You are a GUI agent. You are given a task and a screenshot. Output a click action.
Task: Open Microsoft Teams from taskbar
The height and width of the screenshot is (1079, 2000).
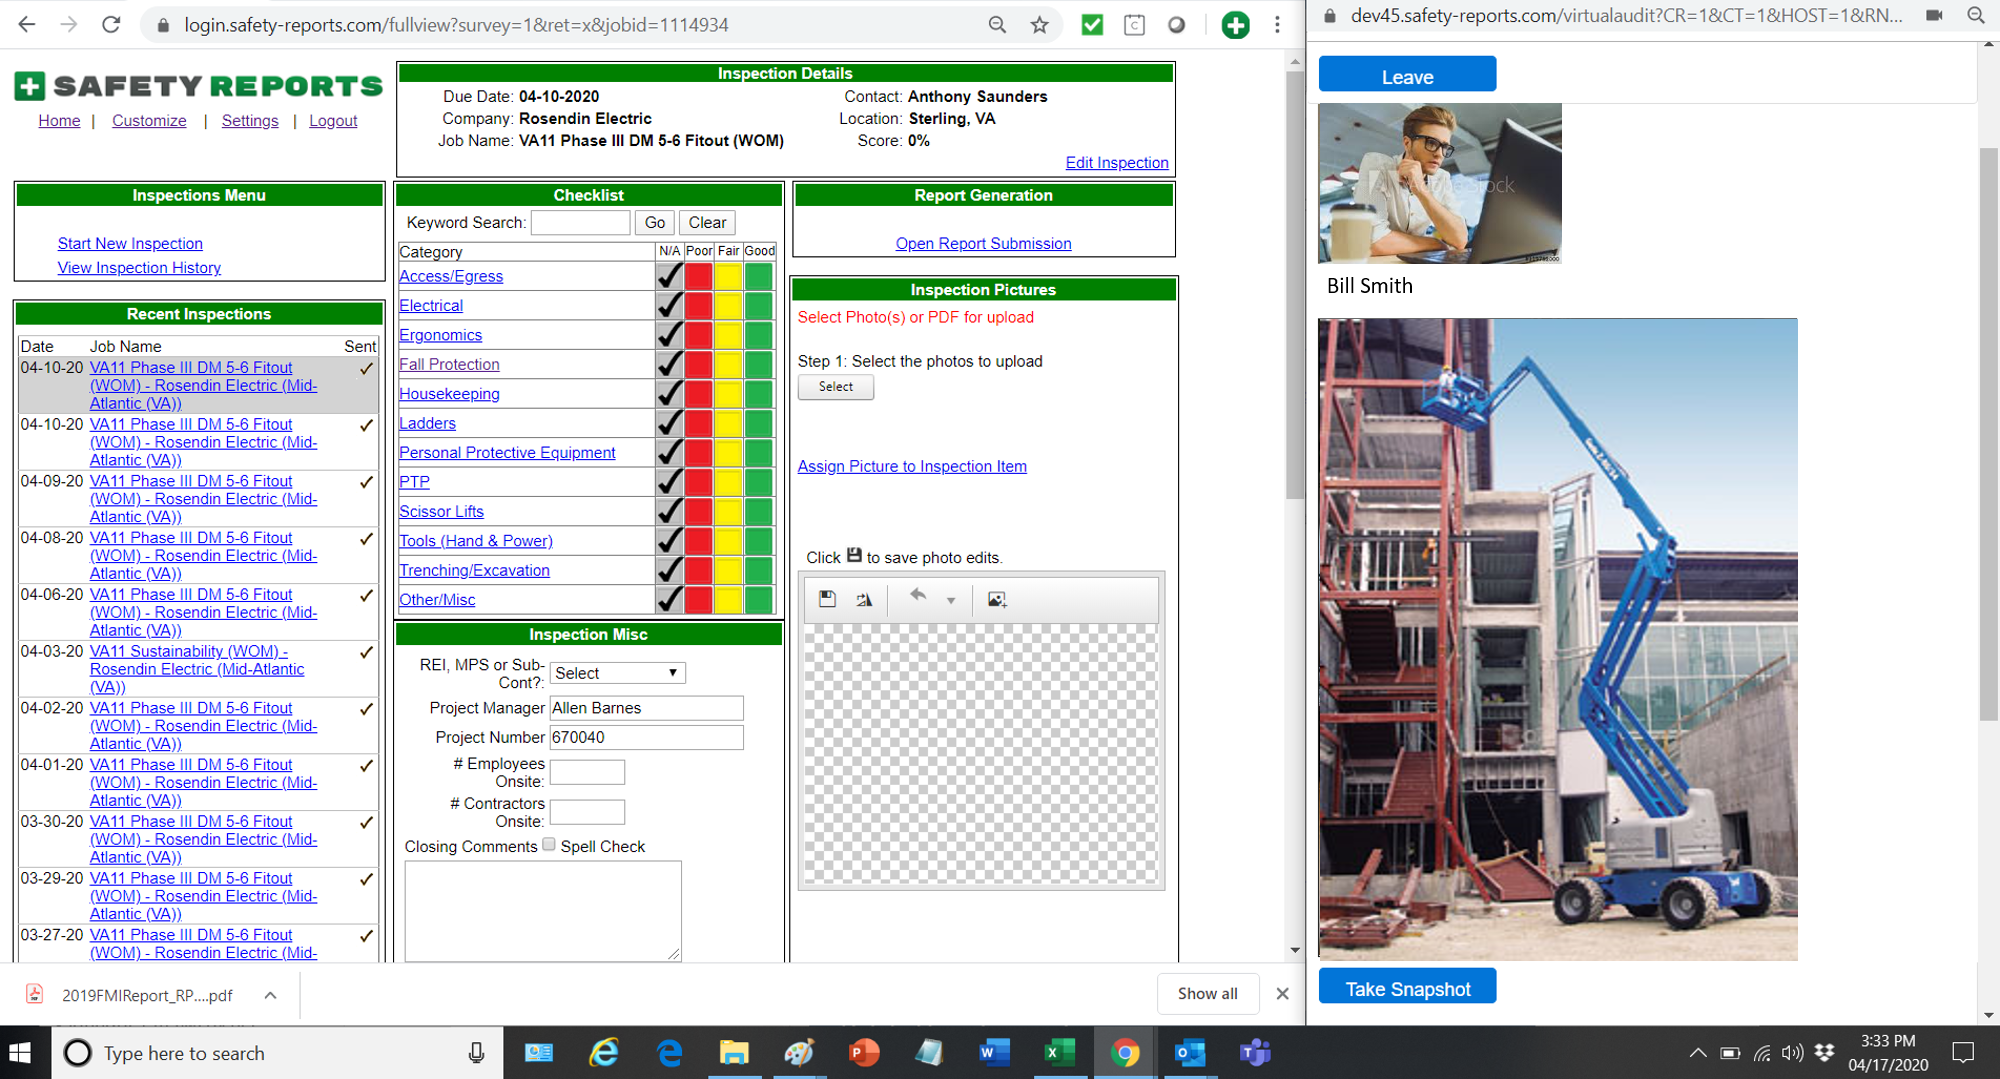pos(1254,1053)
